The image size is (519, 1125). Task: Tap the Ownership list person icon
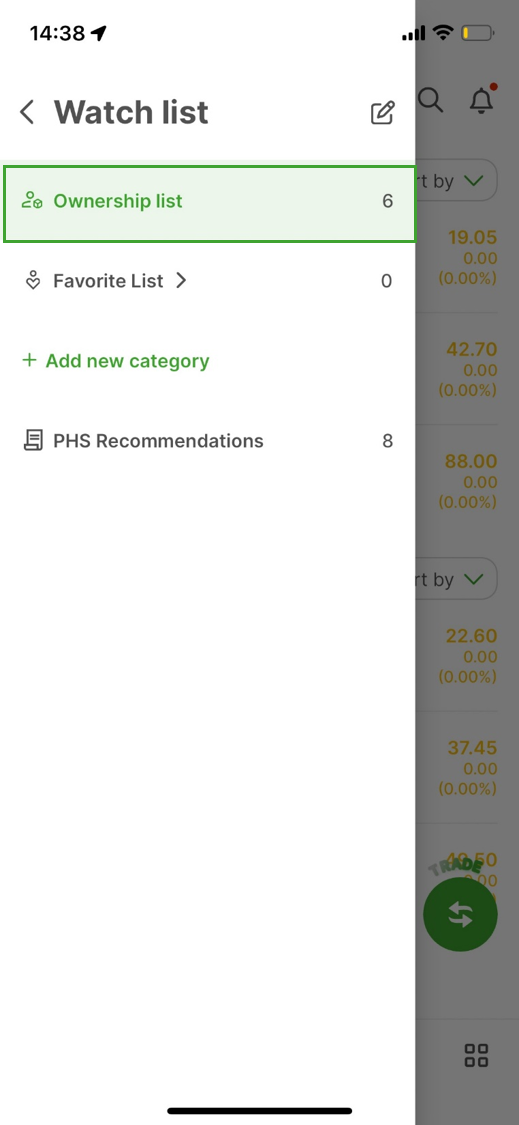point(32,201)
